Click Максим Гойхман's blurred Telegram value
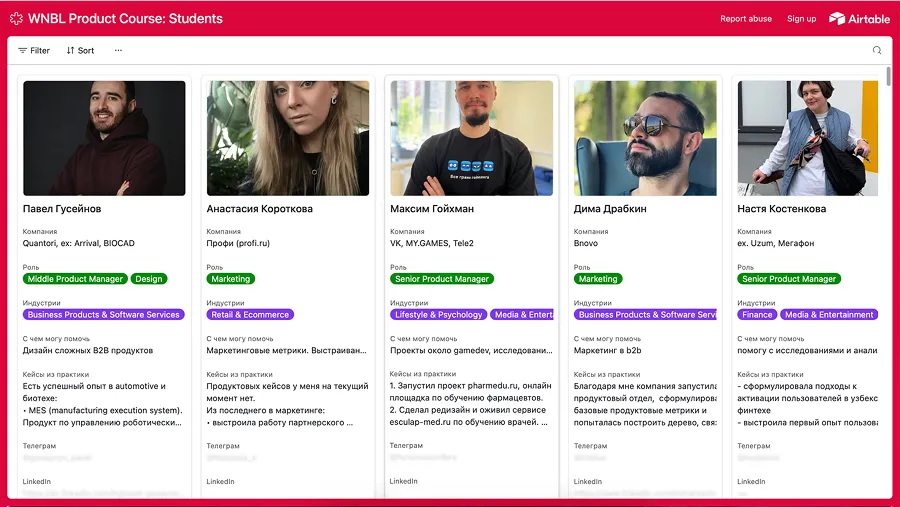Image resolution: width=900 pixels, height=507 pixels. [x=424, y=458]
